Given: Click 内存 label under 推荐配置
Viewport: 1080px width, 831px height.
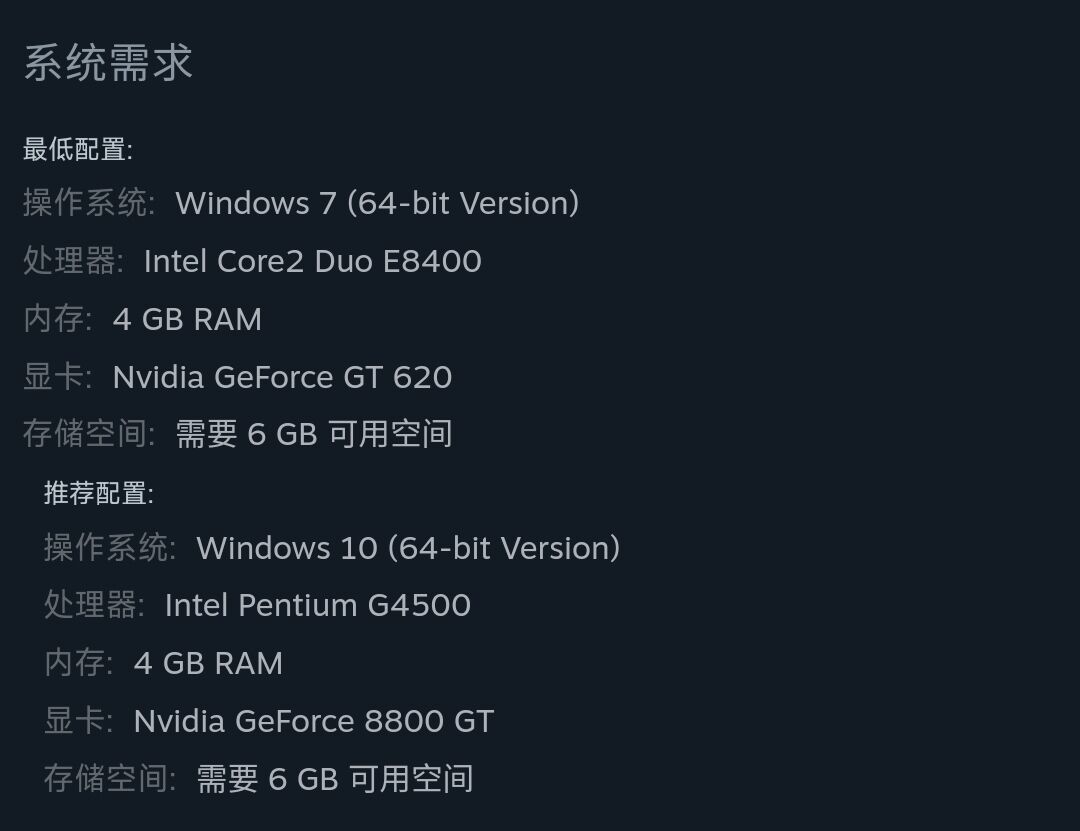Looking at the screenshot, I should point(78,664).
